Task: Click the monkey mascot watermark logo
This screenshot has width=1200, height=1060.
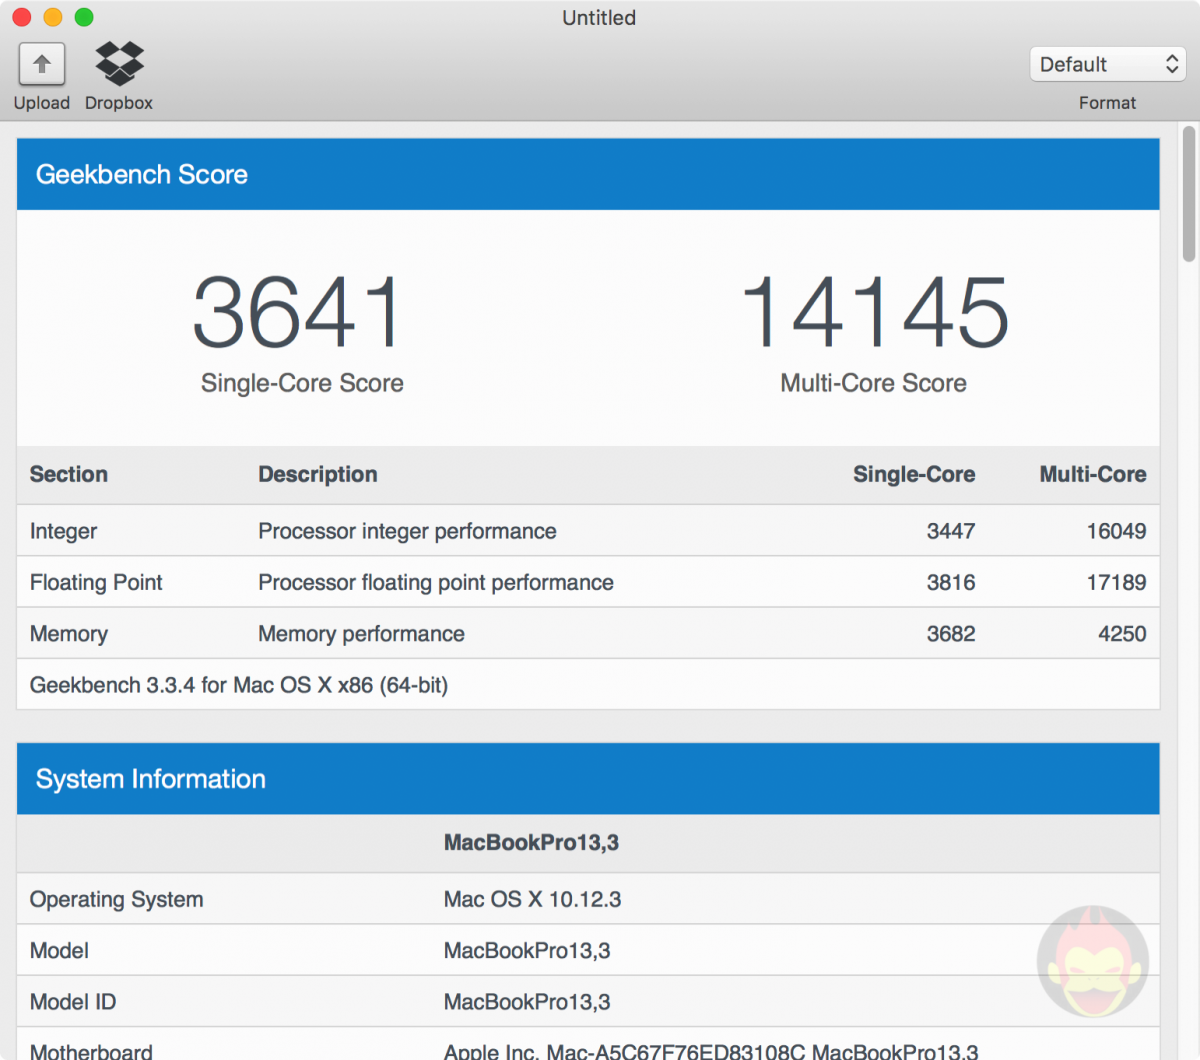Action: click(1093, 958)
